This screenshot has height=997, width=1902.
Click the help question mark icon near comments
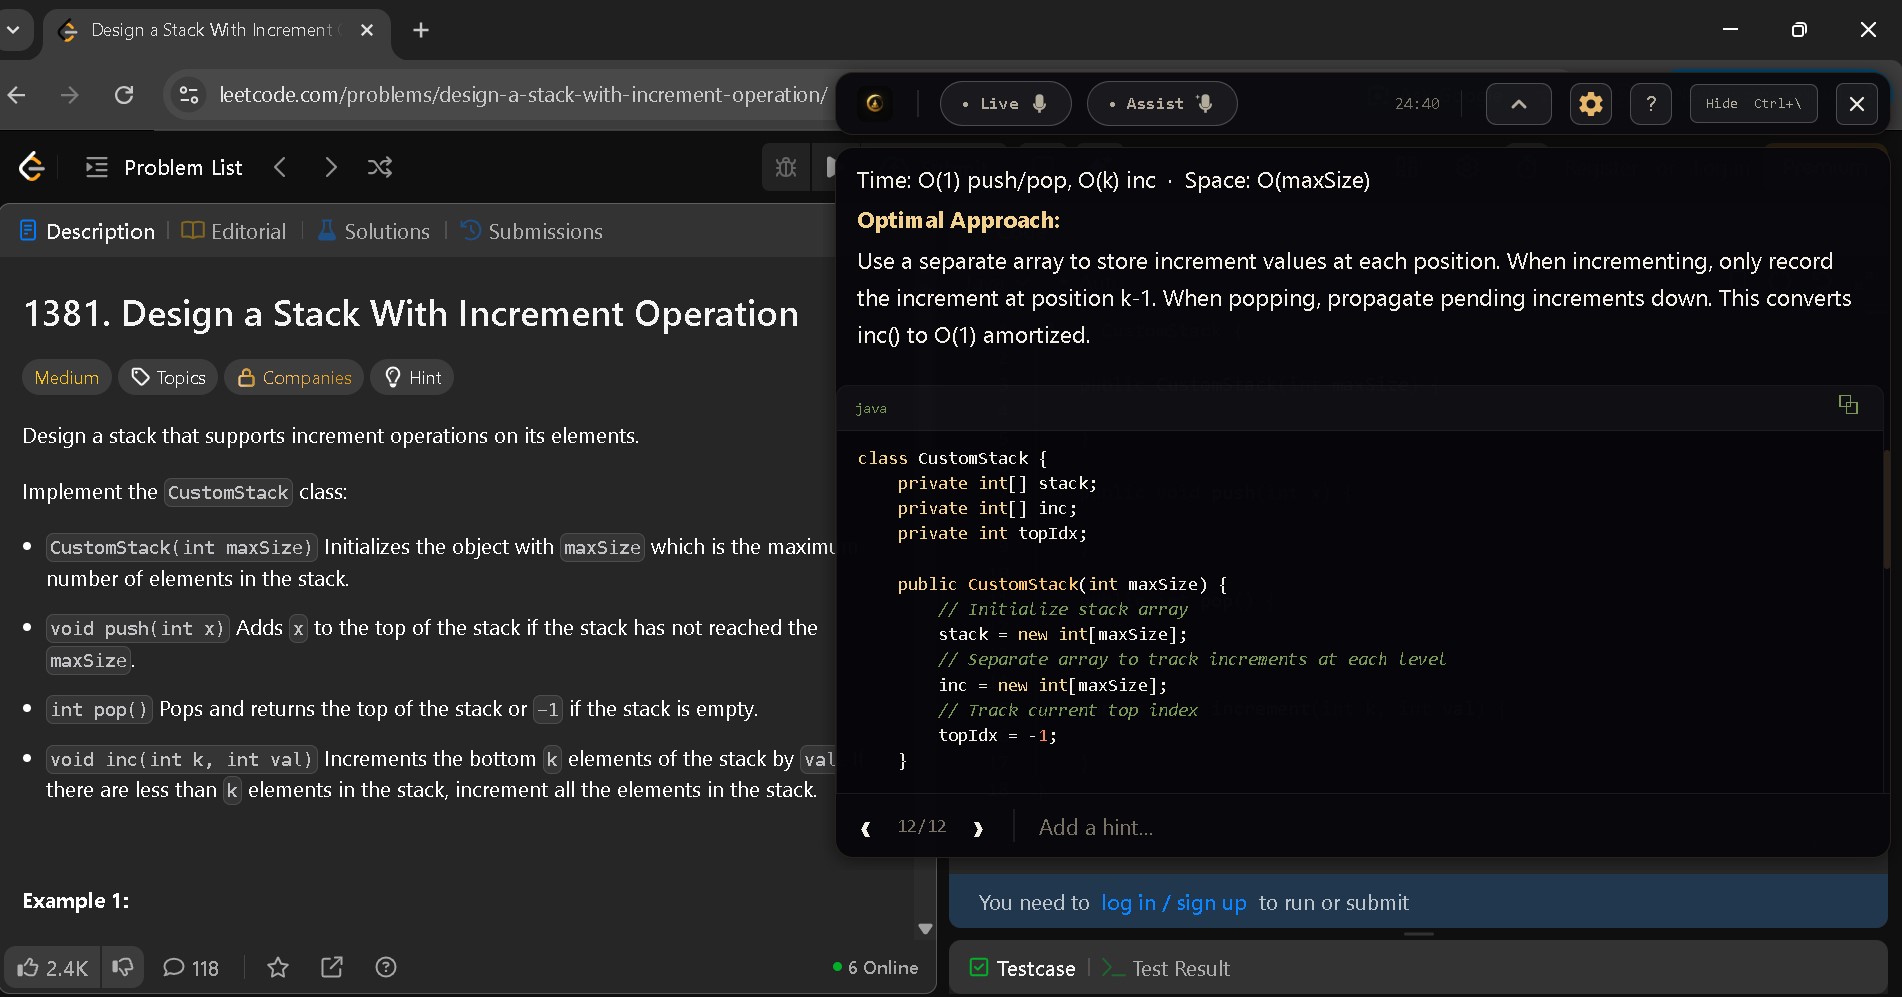pos(386,967)
